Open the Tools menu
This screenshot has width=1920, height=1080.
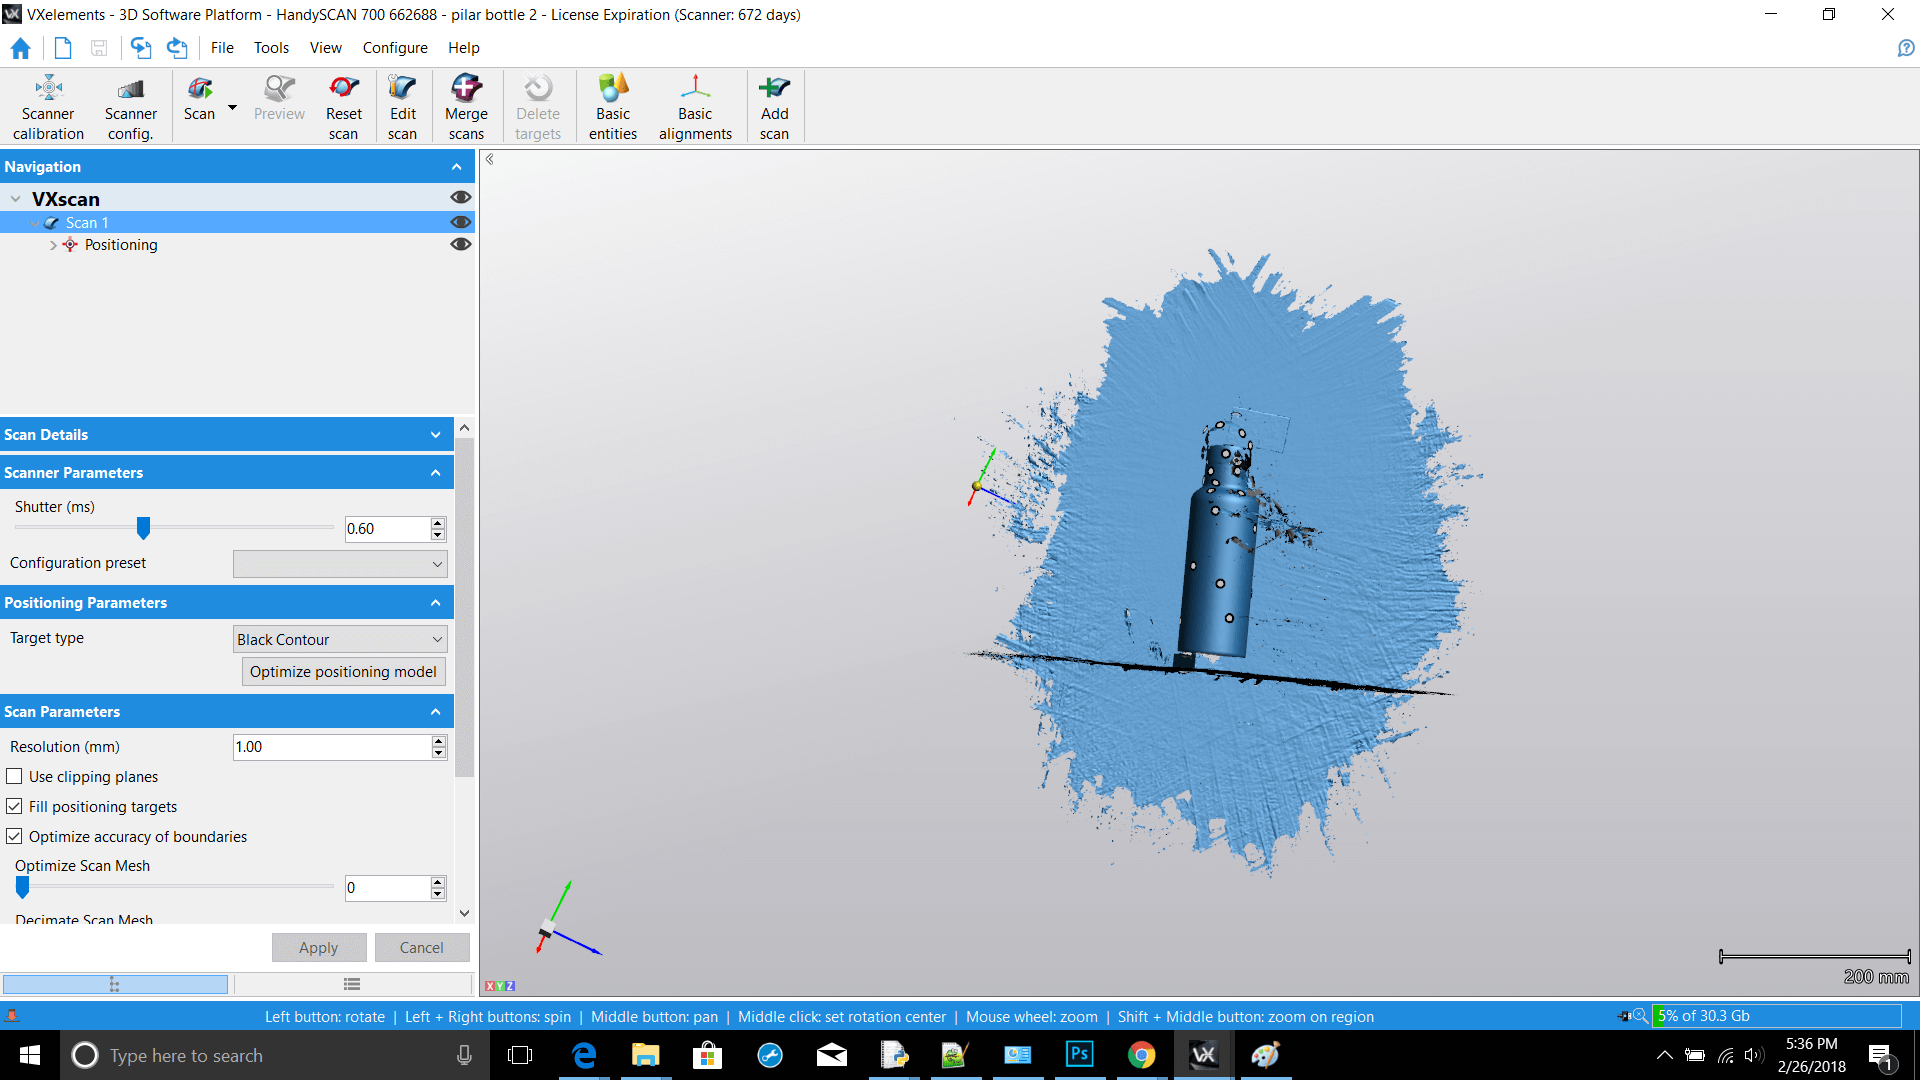click(x=271, y=48)
